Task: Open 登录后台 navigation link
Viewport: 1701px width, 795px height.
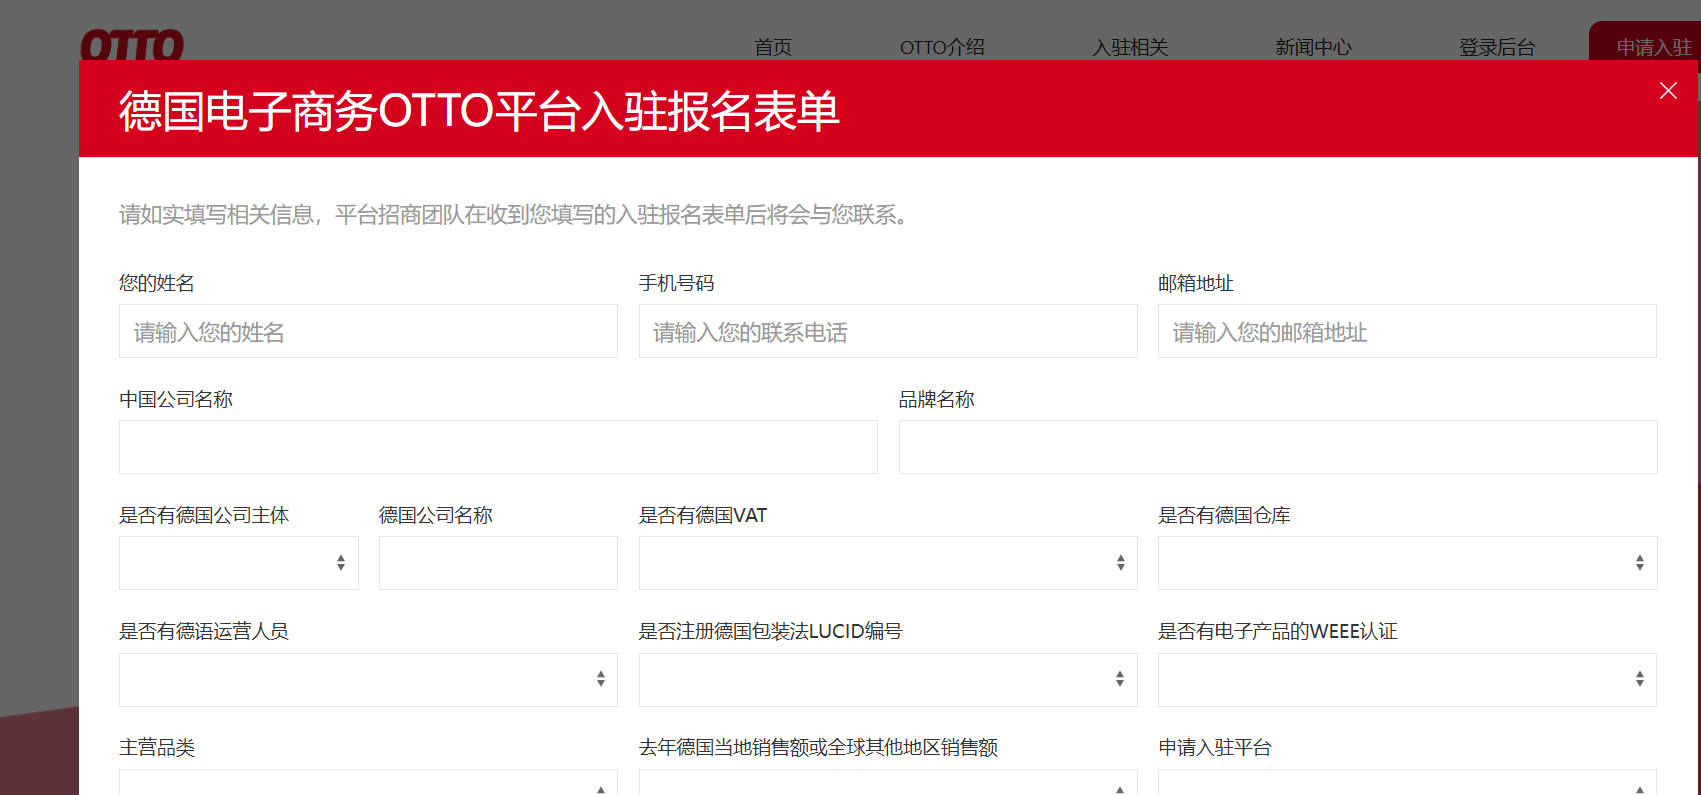Action: pos(1497,47)
